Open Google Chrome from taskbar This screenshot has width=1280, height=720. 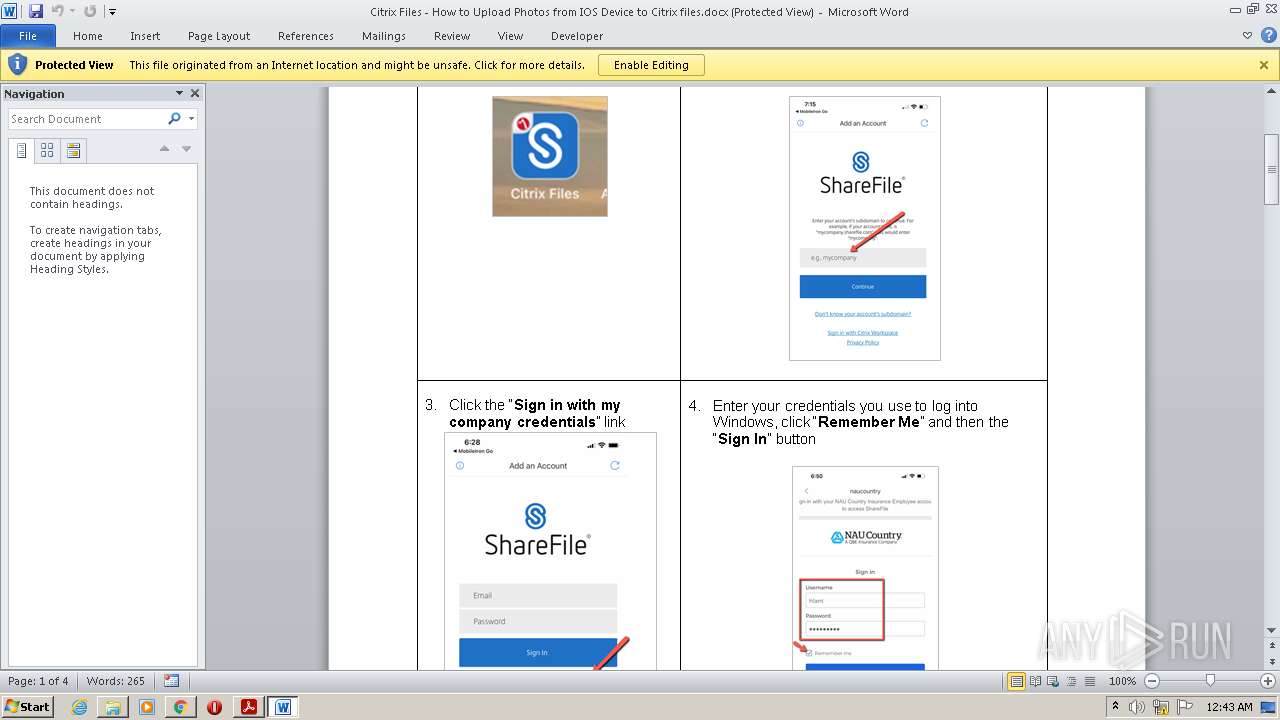(x=181, y=707)
